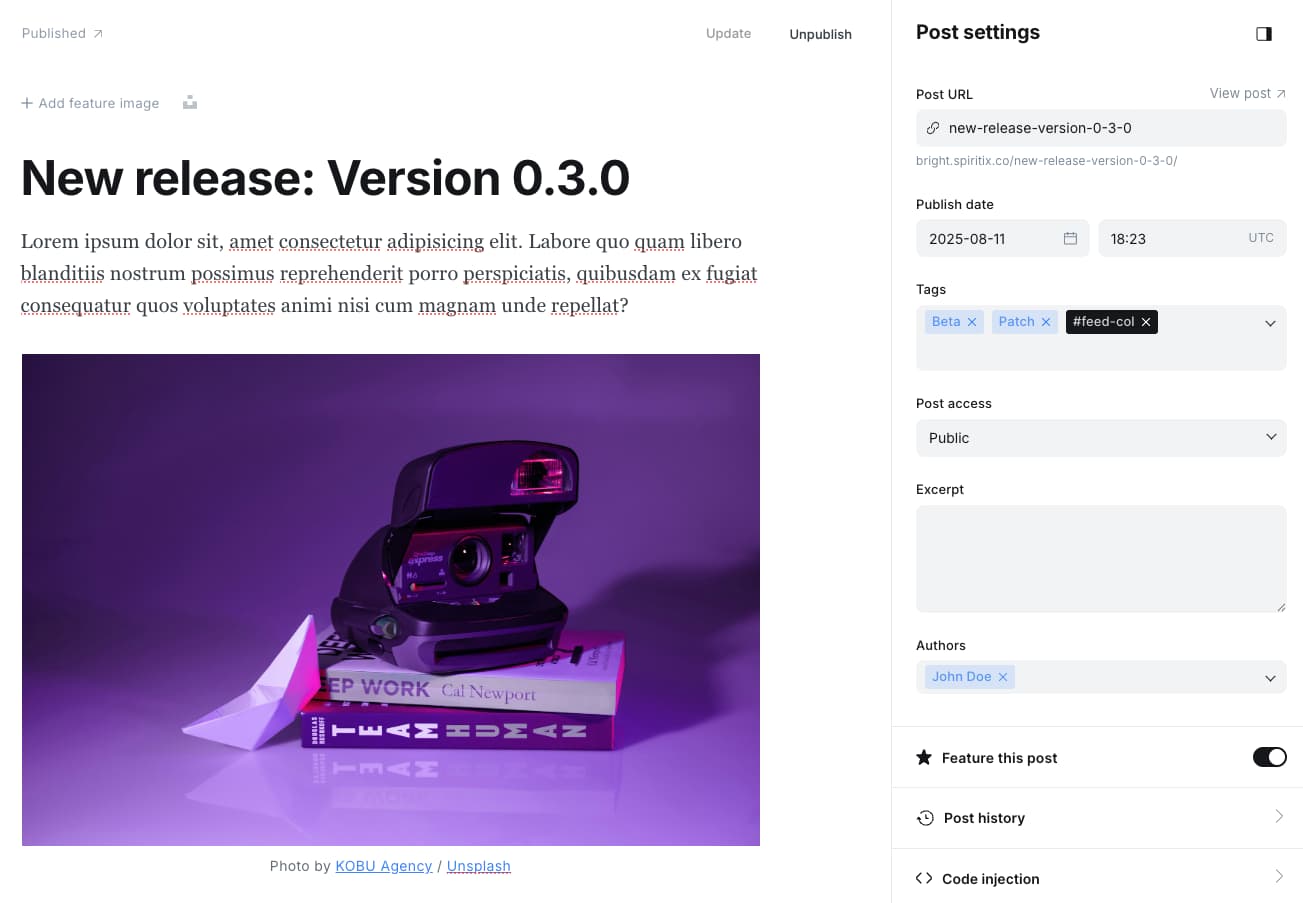The image size is (1303, 903).
Task: Click the Update button
Action: coord(728,33)
